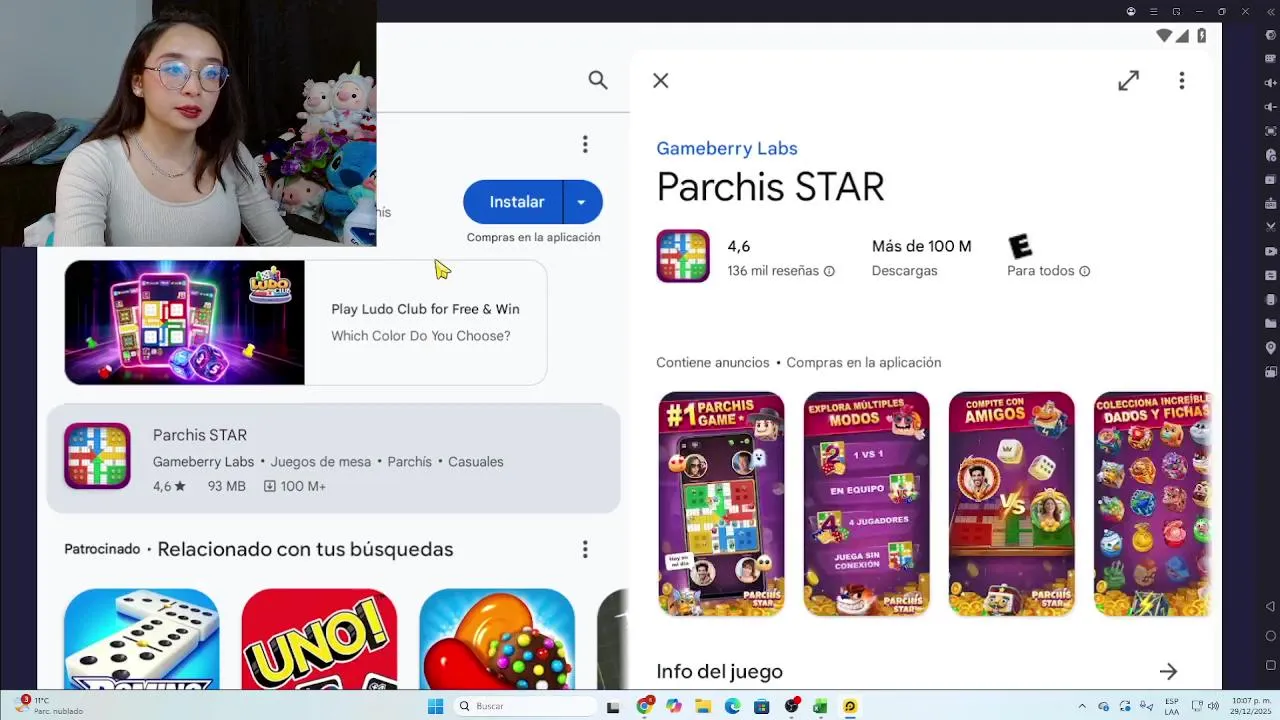Click the Info del juego heading

coord(719,672)
